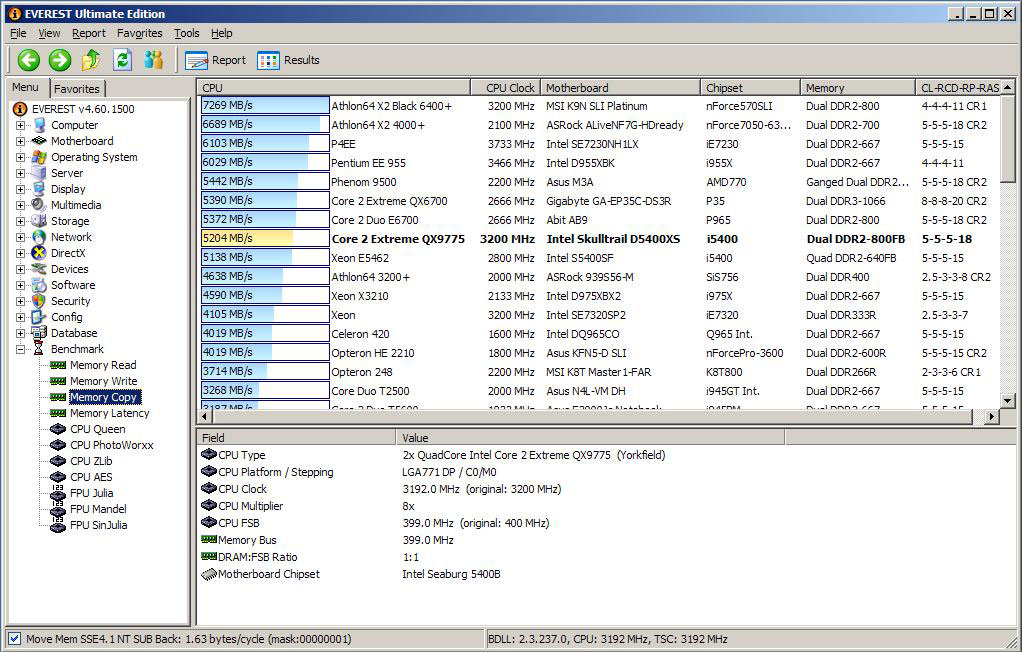Open the Results toolbar button
The height and width of the screenshot is (652, 1022).
288,60
